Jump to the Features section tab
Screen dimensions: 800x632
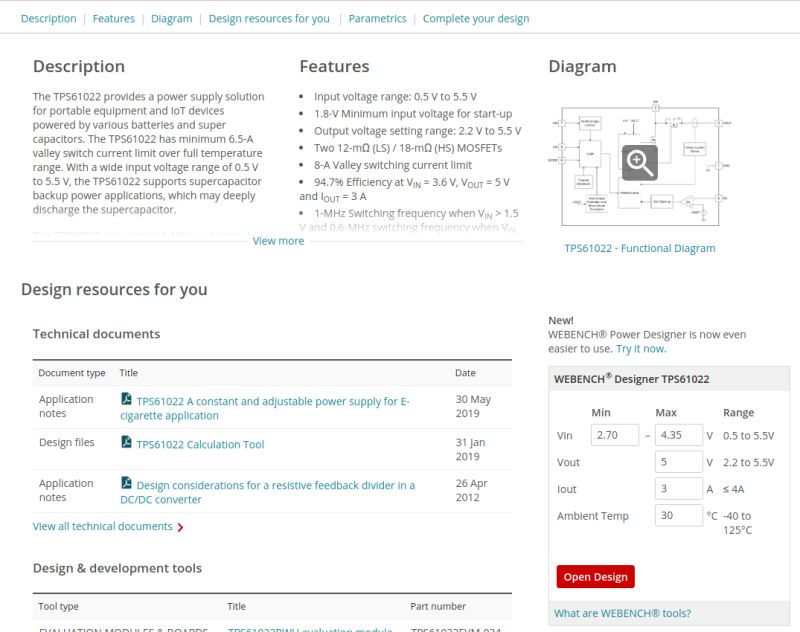(x=114, y=19)
